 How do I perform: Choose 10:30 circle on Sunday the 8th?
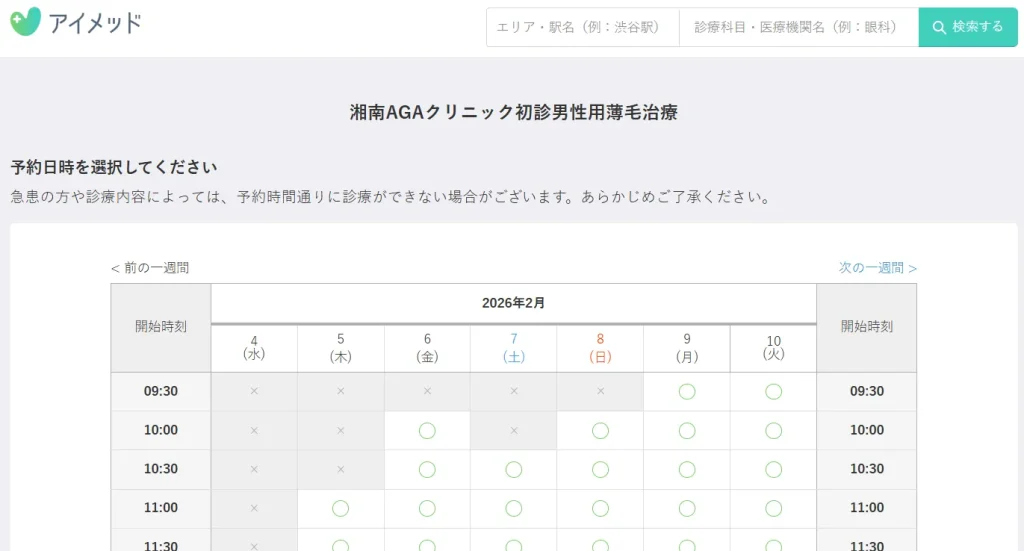(600, 469)
